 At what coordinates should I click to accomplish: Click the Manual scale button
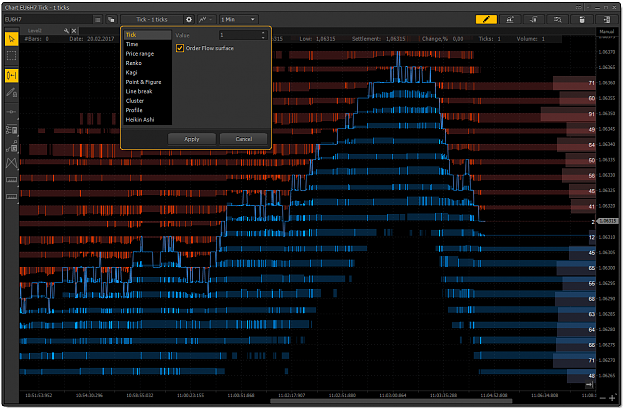coord(607,31)
